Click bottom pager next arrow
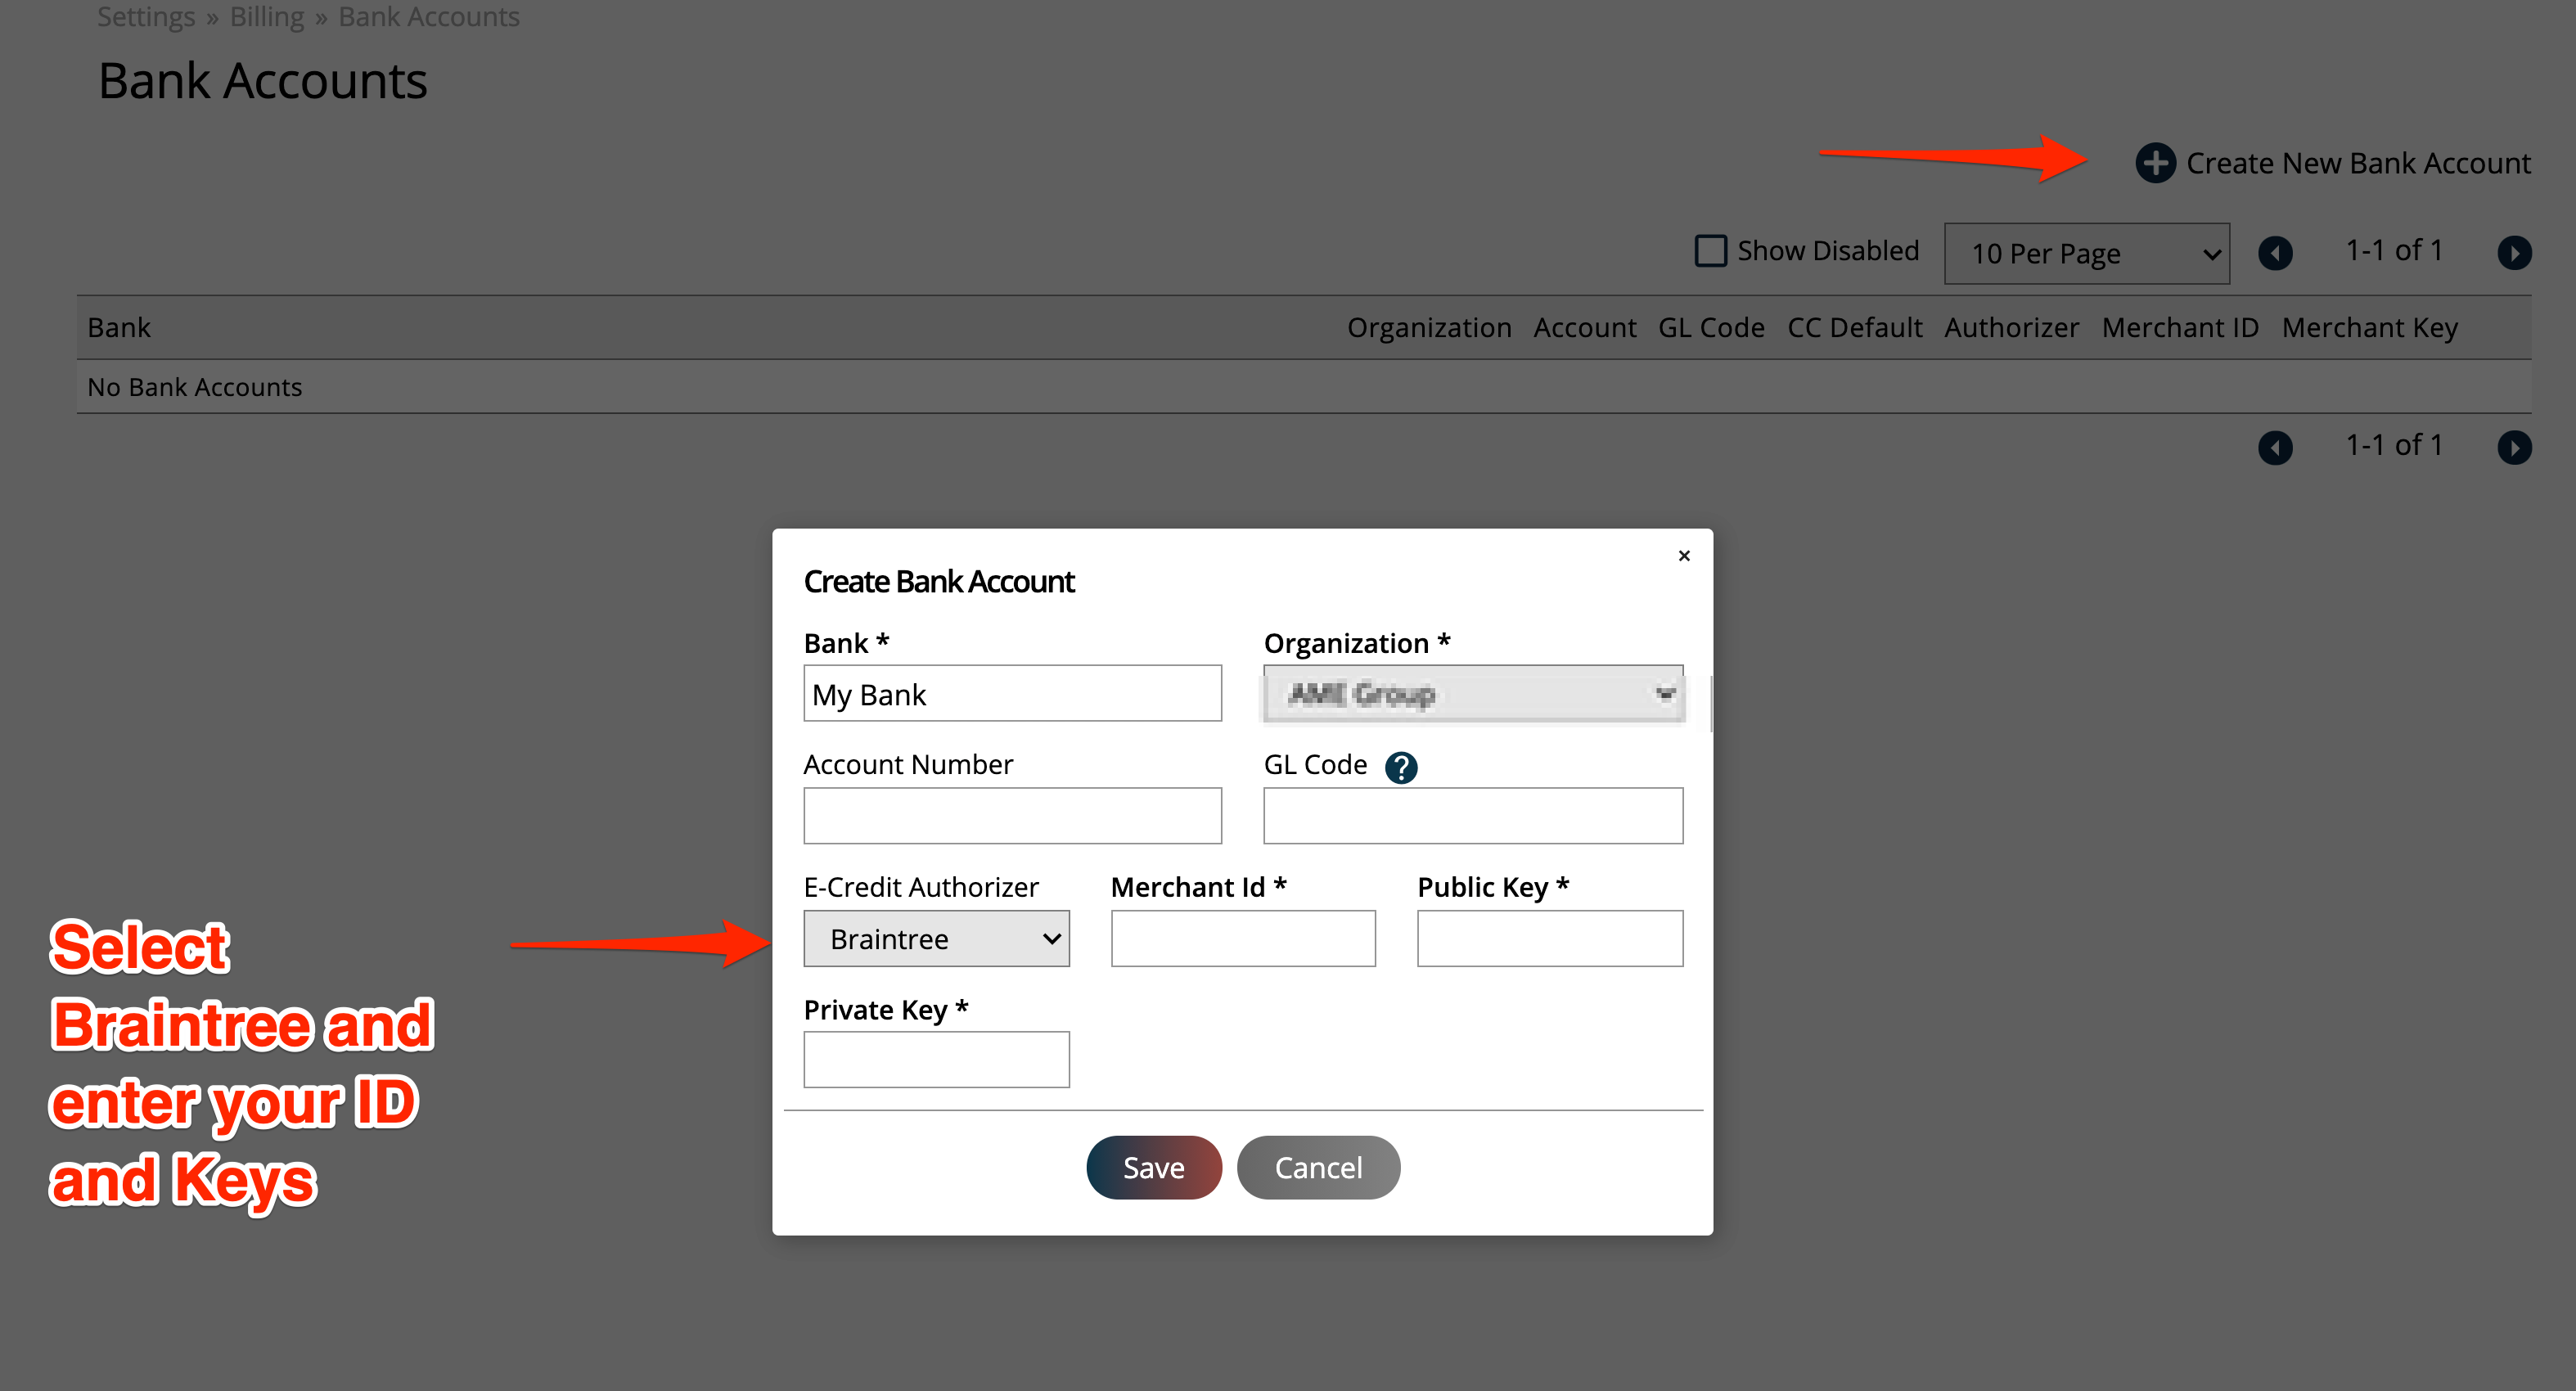The height and width of the screenshot is (1391, 2576). point(2513,447)
